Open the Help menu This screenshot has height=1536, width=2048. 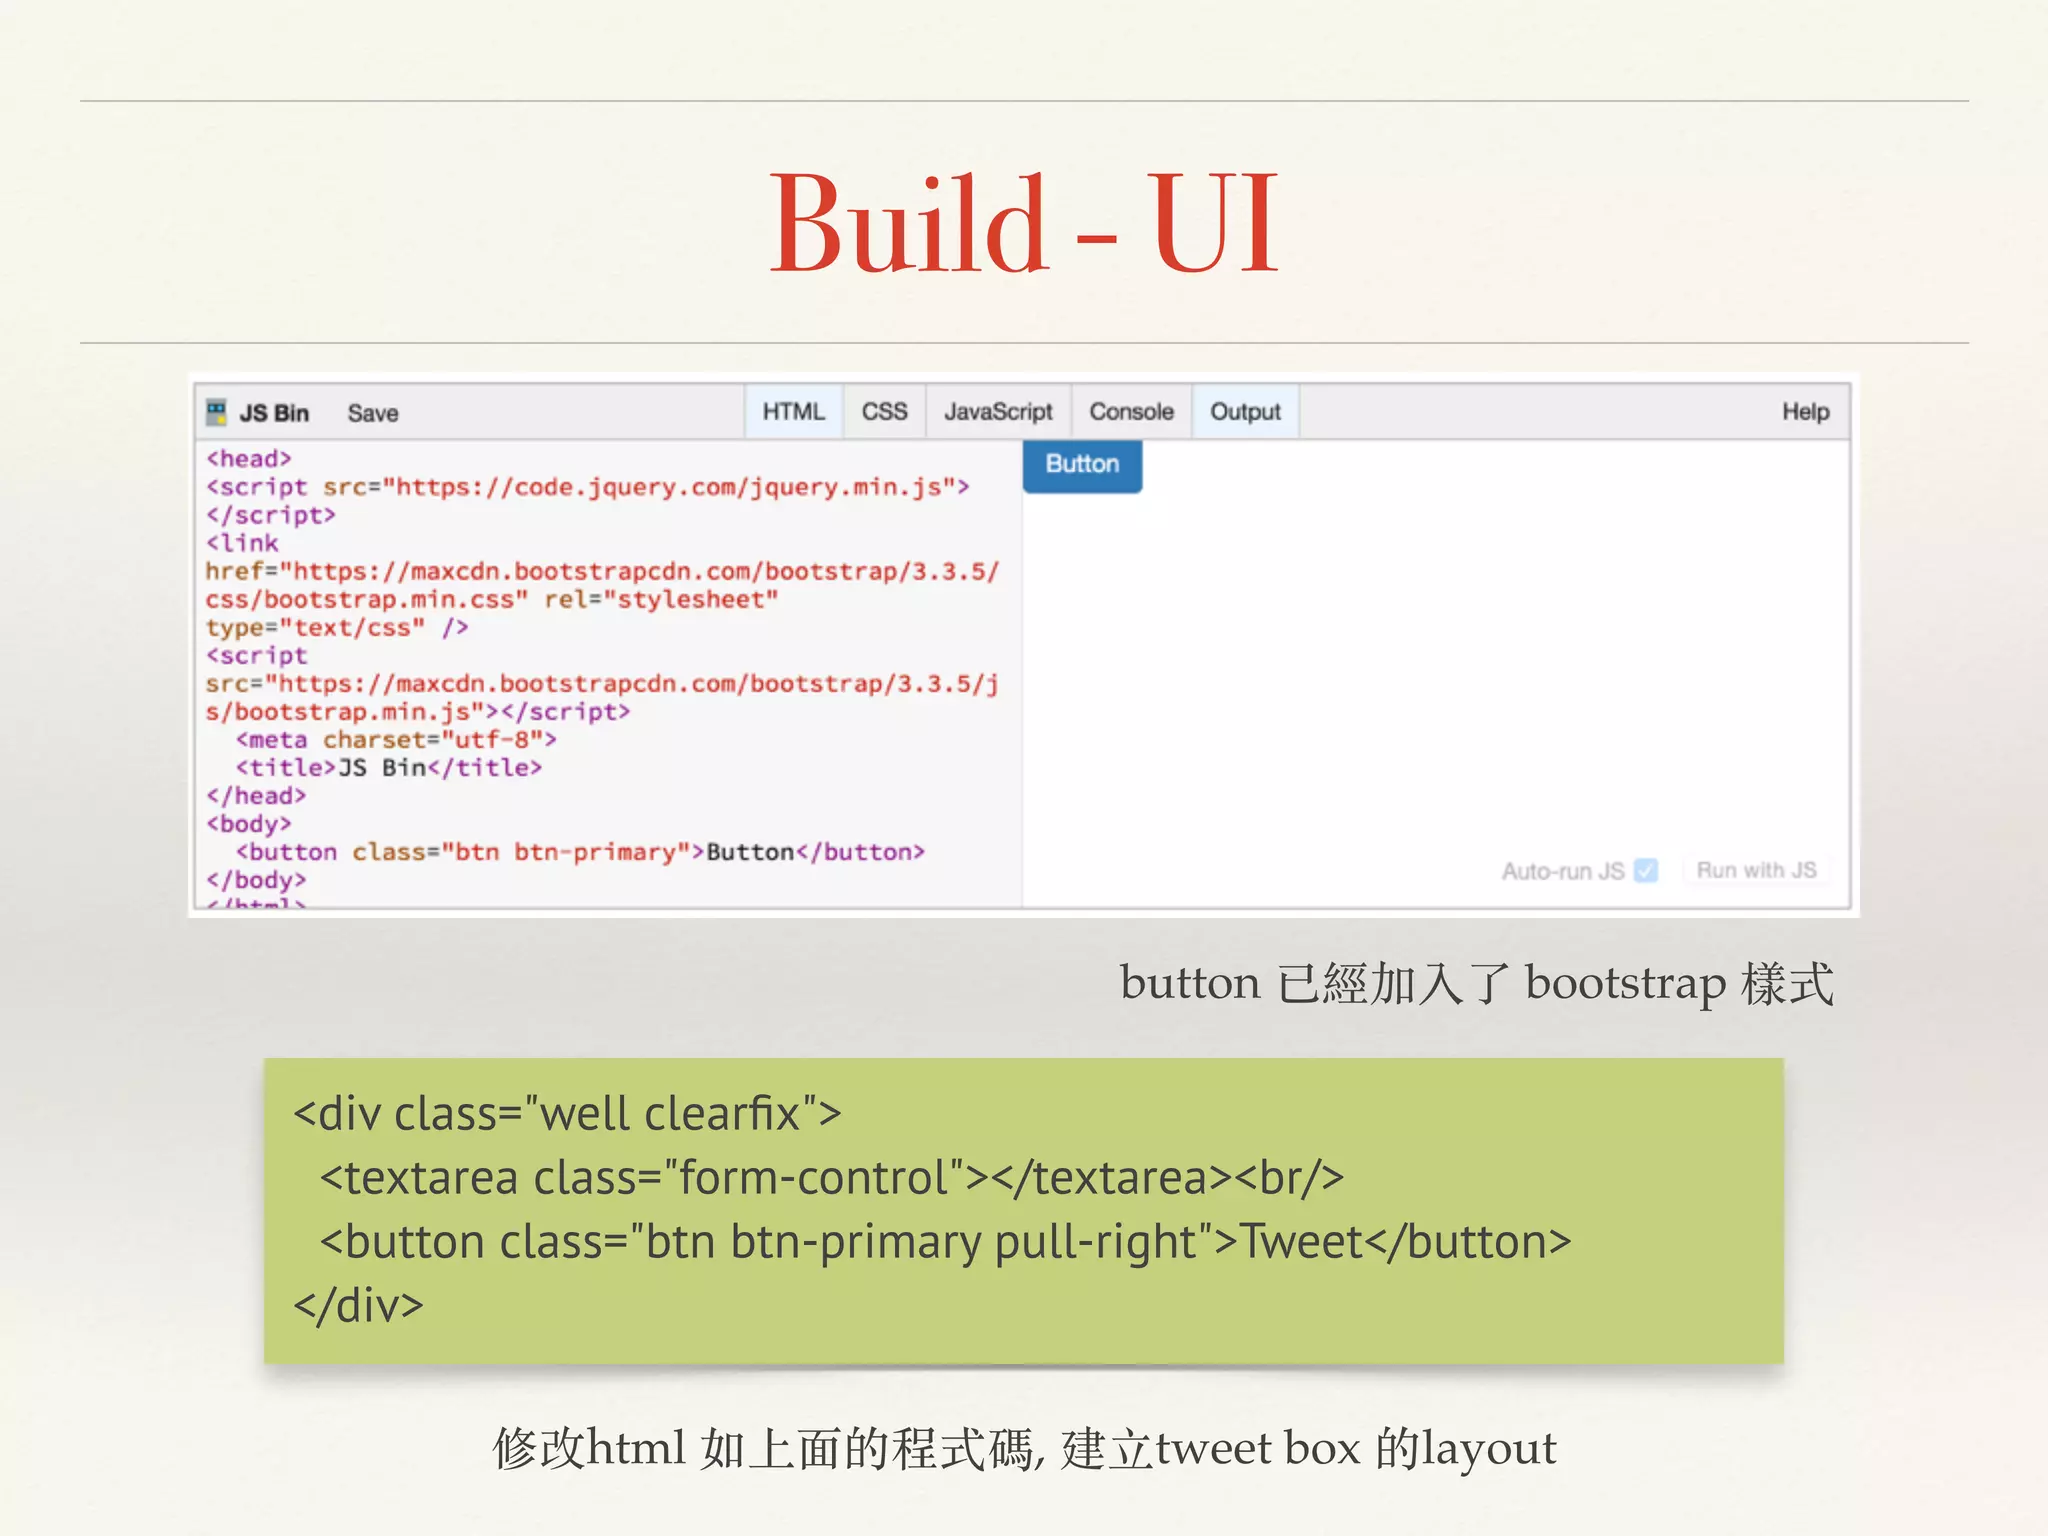click(1805, 412)
